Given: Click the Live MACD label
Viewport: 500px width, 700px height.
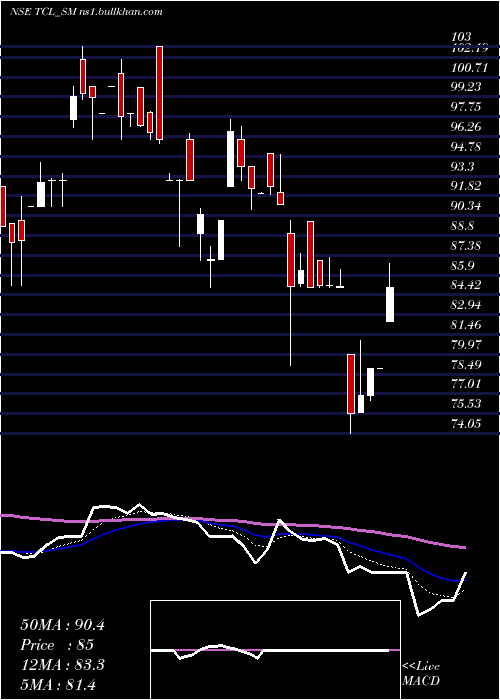Looking at the screenshot, I should click(421, 674).
